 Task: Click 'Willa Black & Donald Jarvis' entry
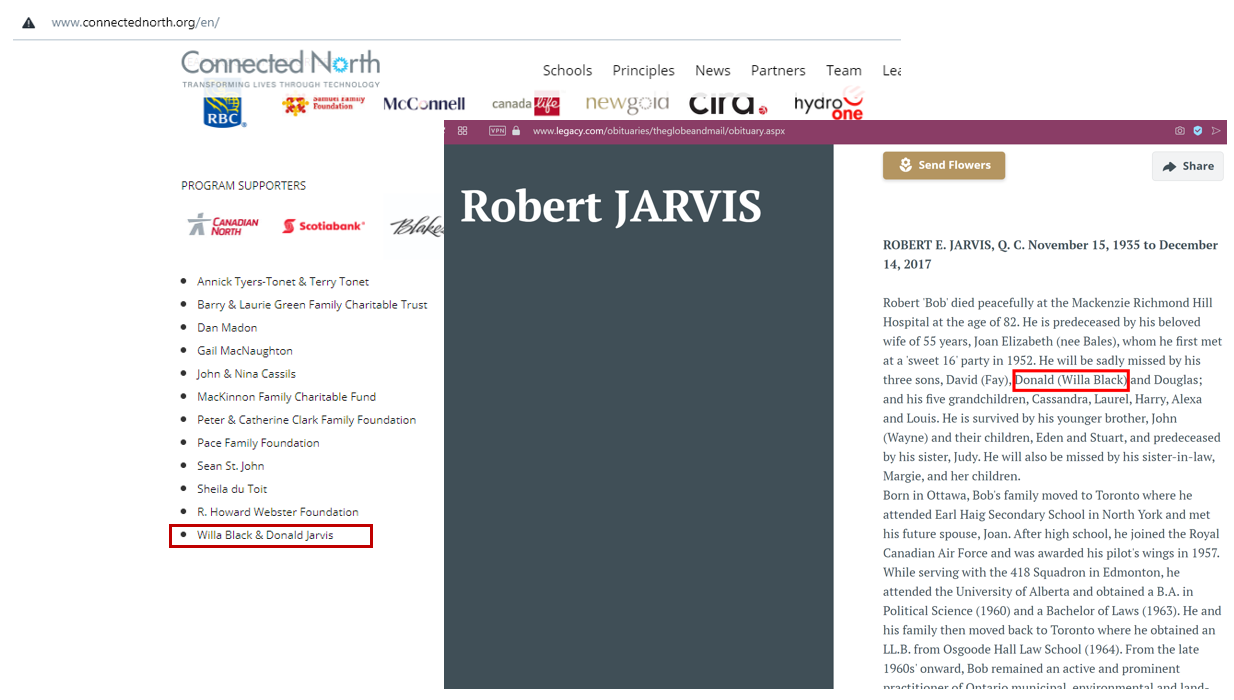click(265, 535)
